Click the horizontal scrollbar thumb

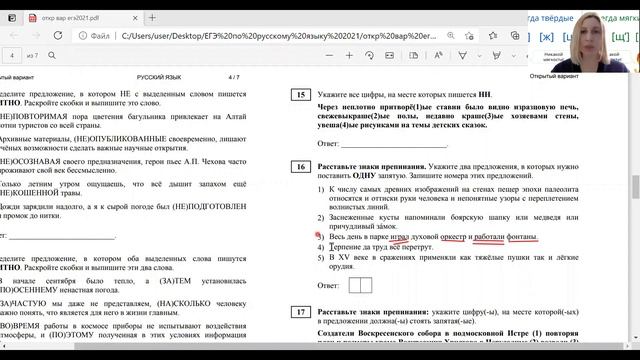(x=349, y=346)
